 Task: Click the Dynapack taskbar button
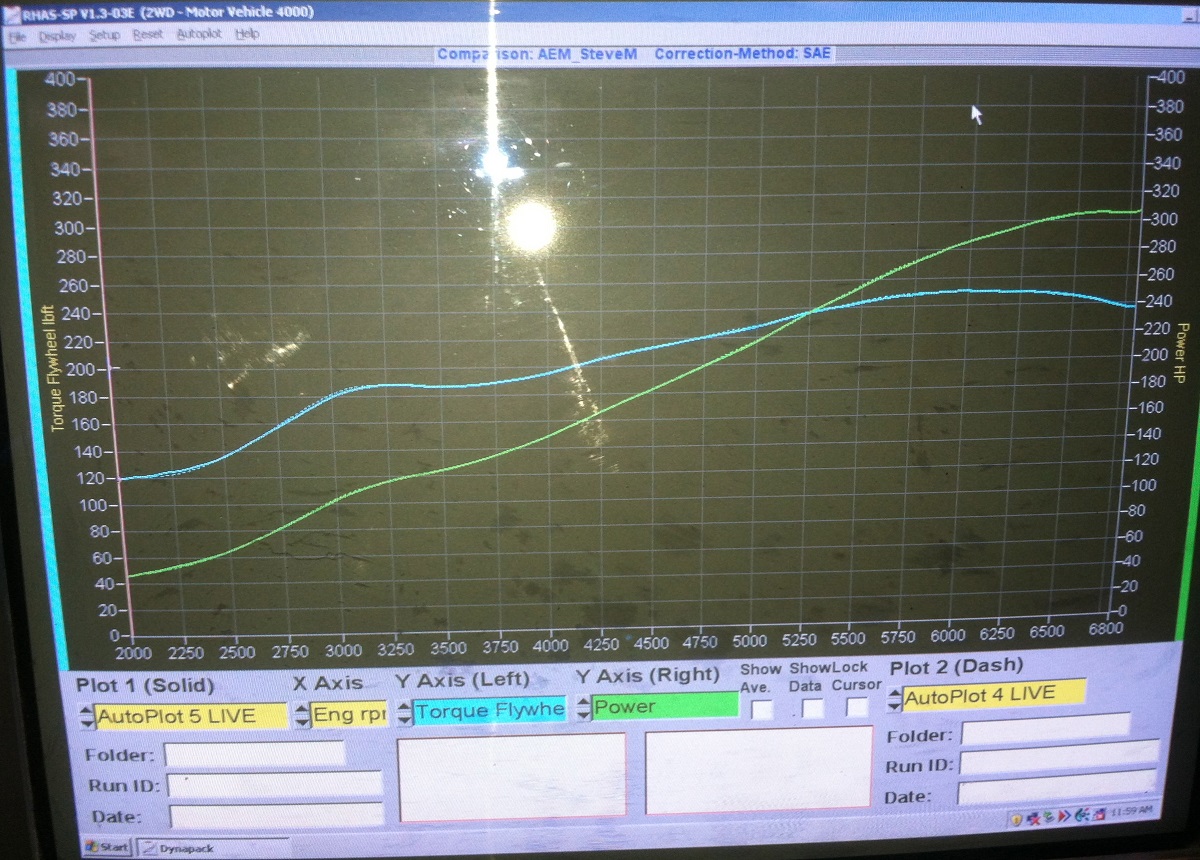pos(212,848)
